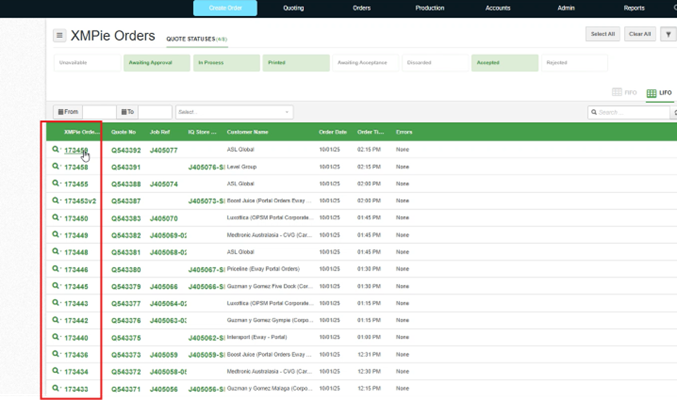Viewport: 677px width, 400px height.
Task: Toggle the Rejected status filter
Action: (x=574, y=63)
